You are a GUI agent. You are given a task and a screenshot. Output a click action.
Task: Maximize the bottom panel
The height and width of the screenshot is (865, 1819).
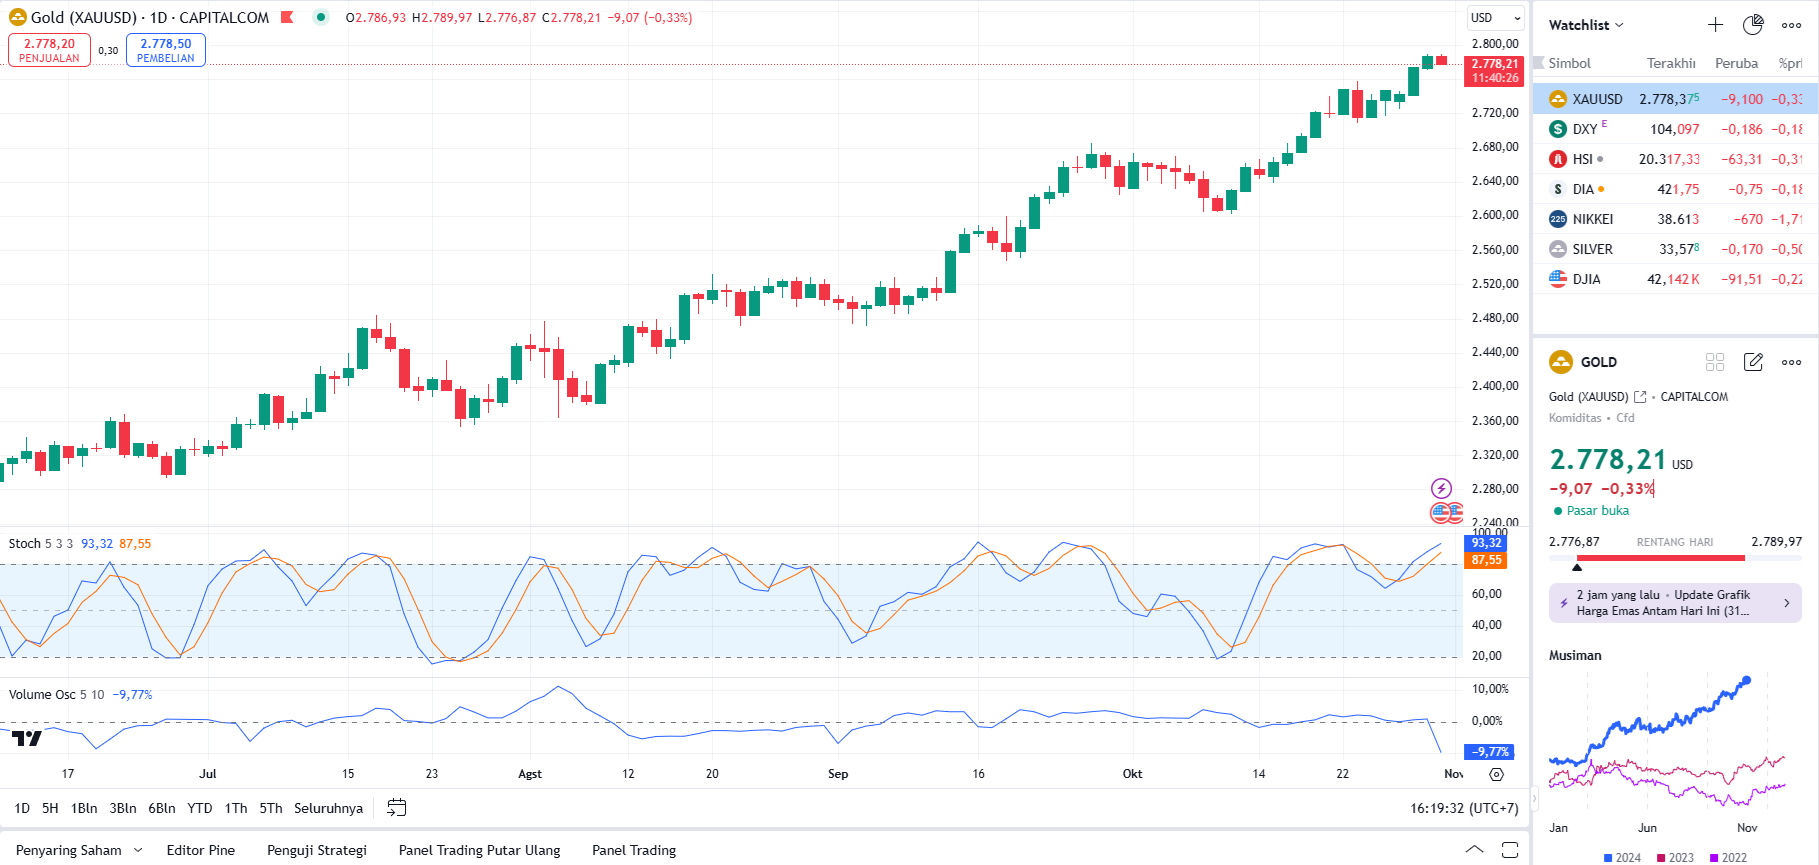[x=1510, y=850]
